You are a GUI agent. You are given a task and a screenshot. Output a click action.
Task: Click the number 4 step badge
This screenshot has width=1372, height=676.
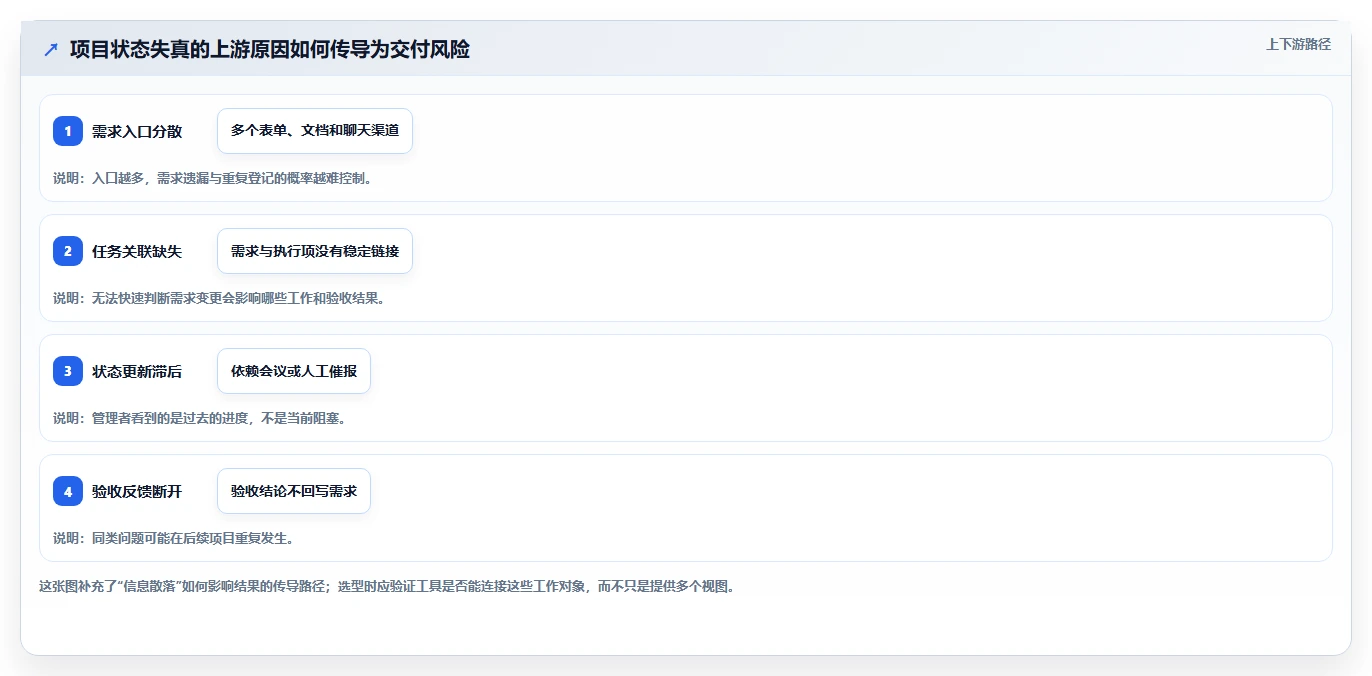(x=68, y=491)
